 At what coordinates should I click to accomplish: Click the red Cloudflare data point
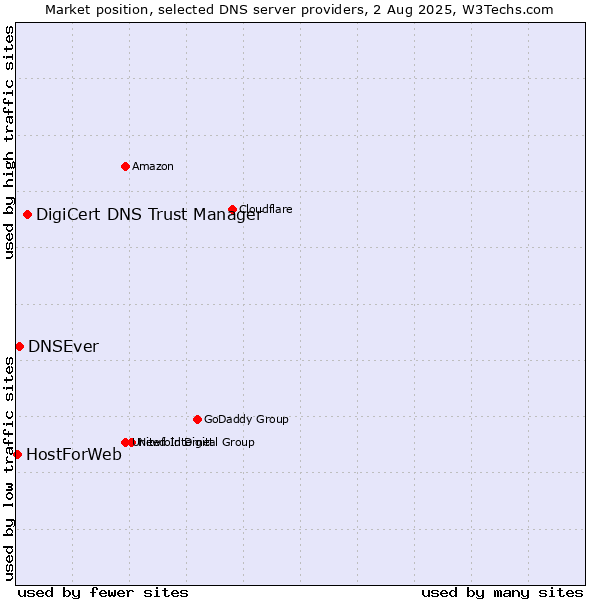tap(232, 209)
